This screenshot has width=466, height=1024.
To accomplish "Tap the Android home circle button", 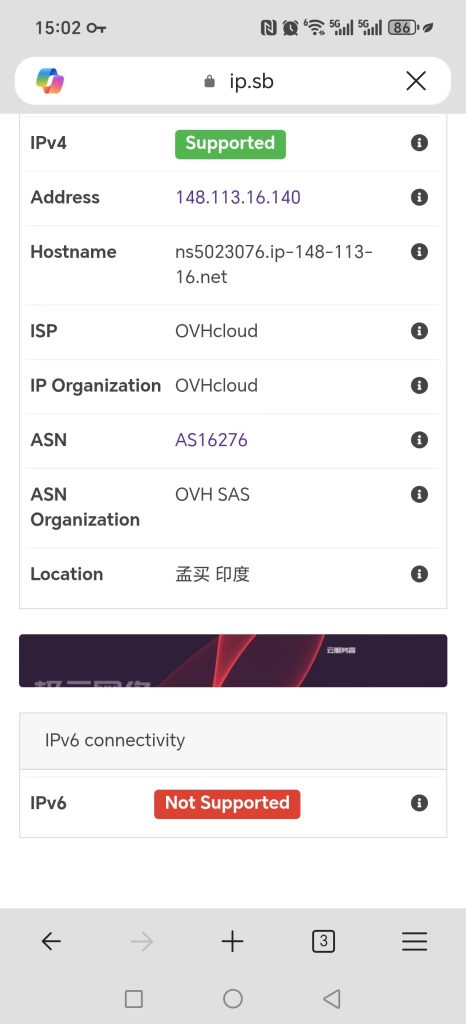I will pos(233,999).
